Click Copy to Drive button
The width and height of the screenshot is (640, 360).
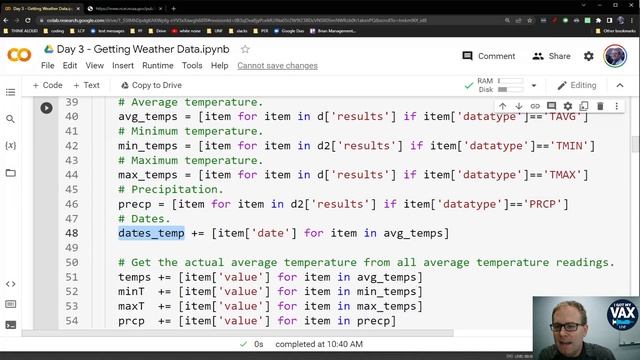151,85
